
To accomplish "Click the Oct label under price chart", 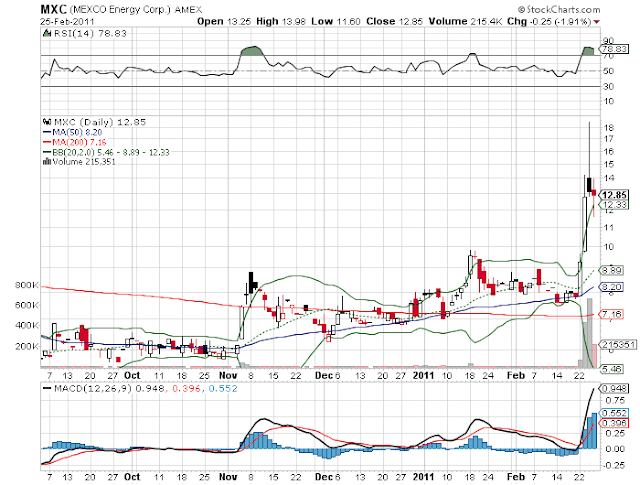I will (132, 375).
